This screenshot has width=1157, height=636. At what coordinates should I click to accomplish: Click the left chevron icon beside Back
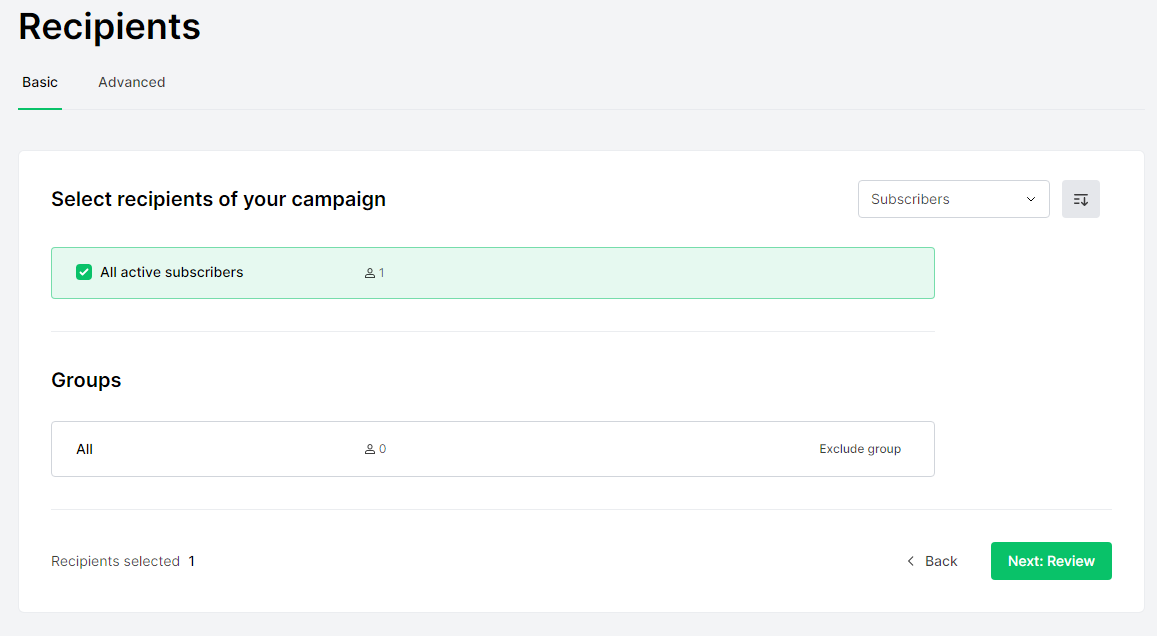pyautogui.click(x=910, y=561)
